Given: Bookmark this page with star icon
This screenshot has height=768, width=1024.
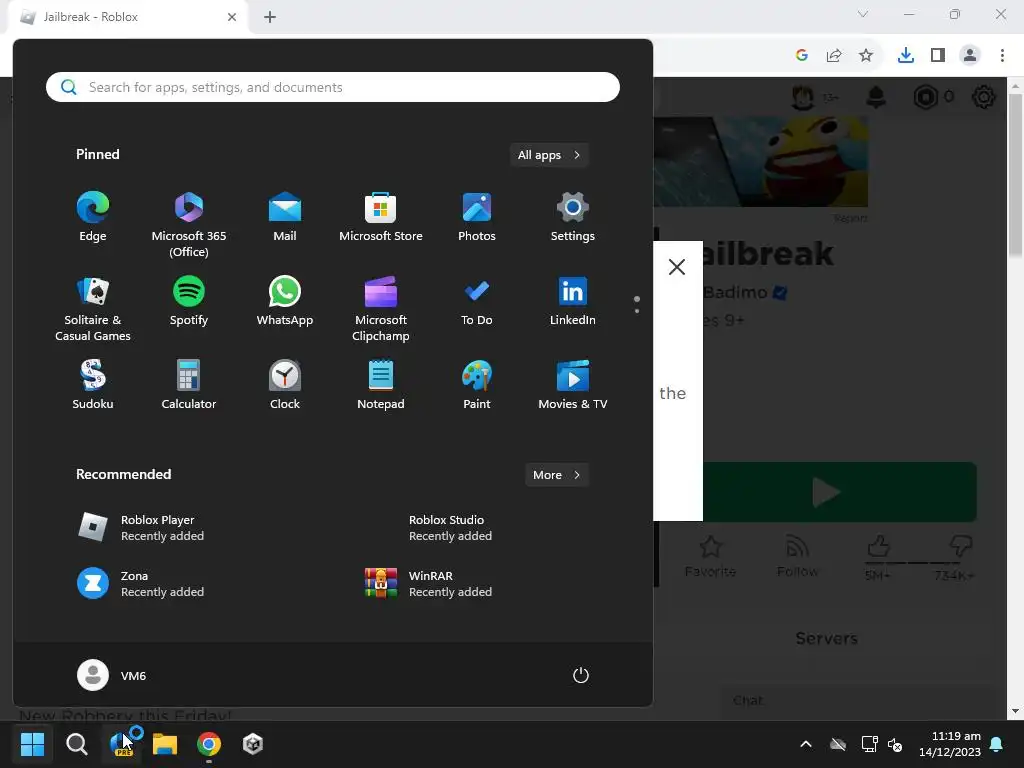Looking at the screenshot, I should tap(866, 56).
